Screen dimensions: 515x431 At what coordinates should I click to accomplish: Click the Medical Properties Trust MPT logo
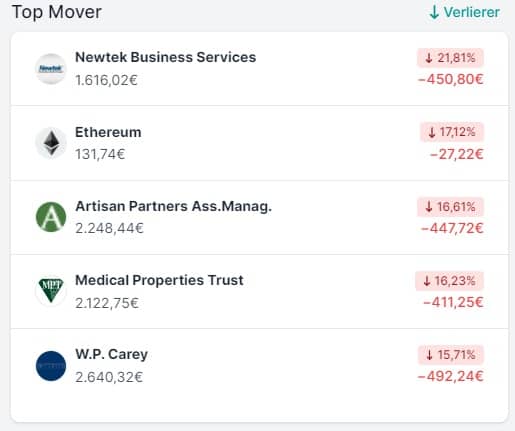[51, 291]
